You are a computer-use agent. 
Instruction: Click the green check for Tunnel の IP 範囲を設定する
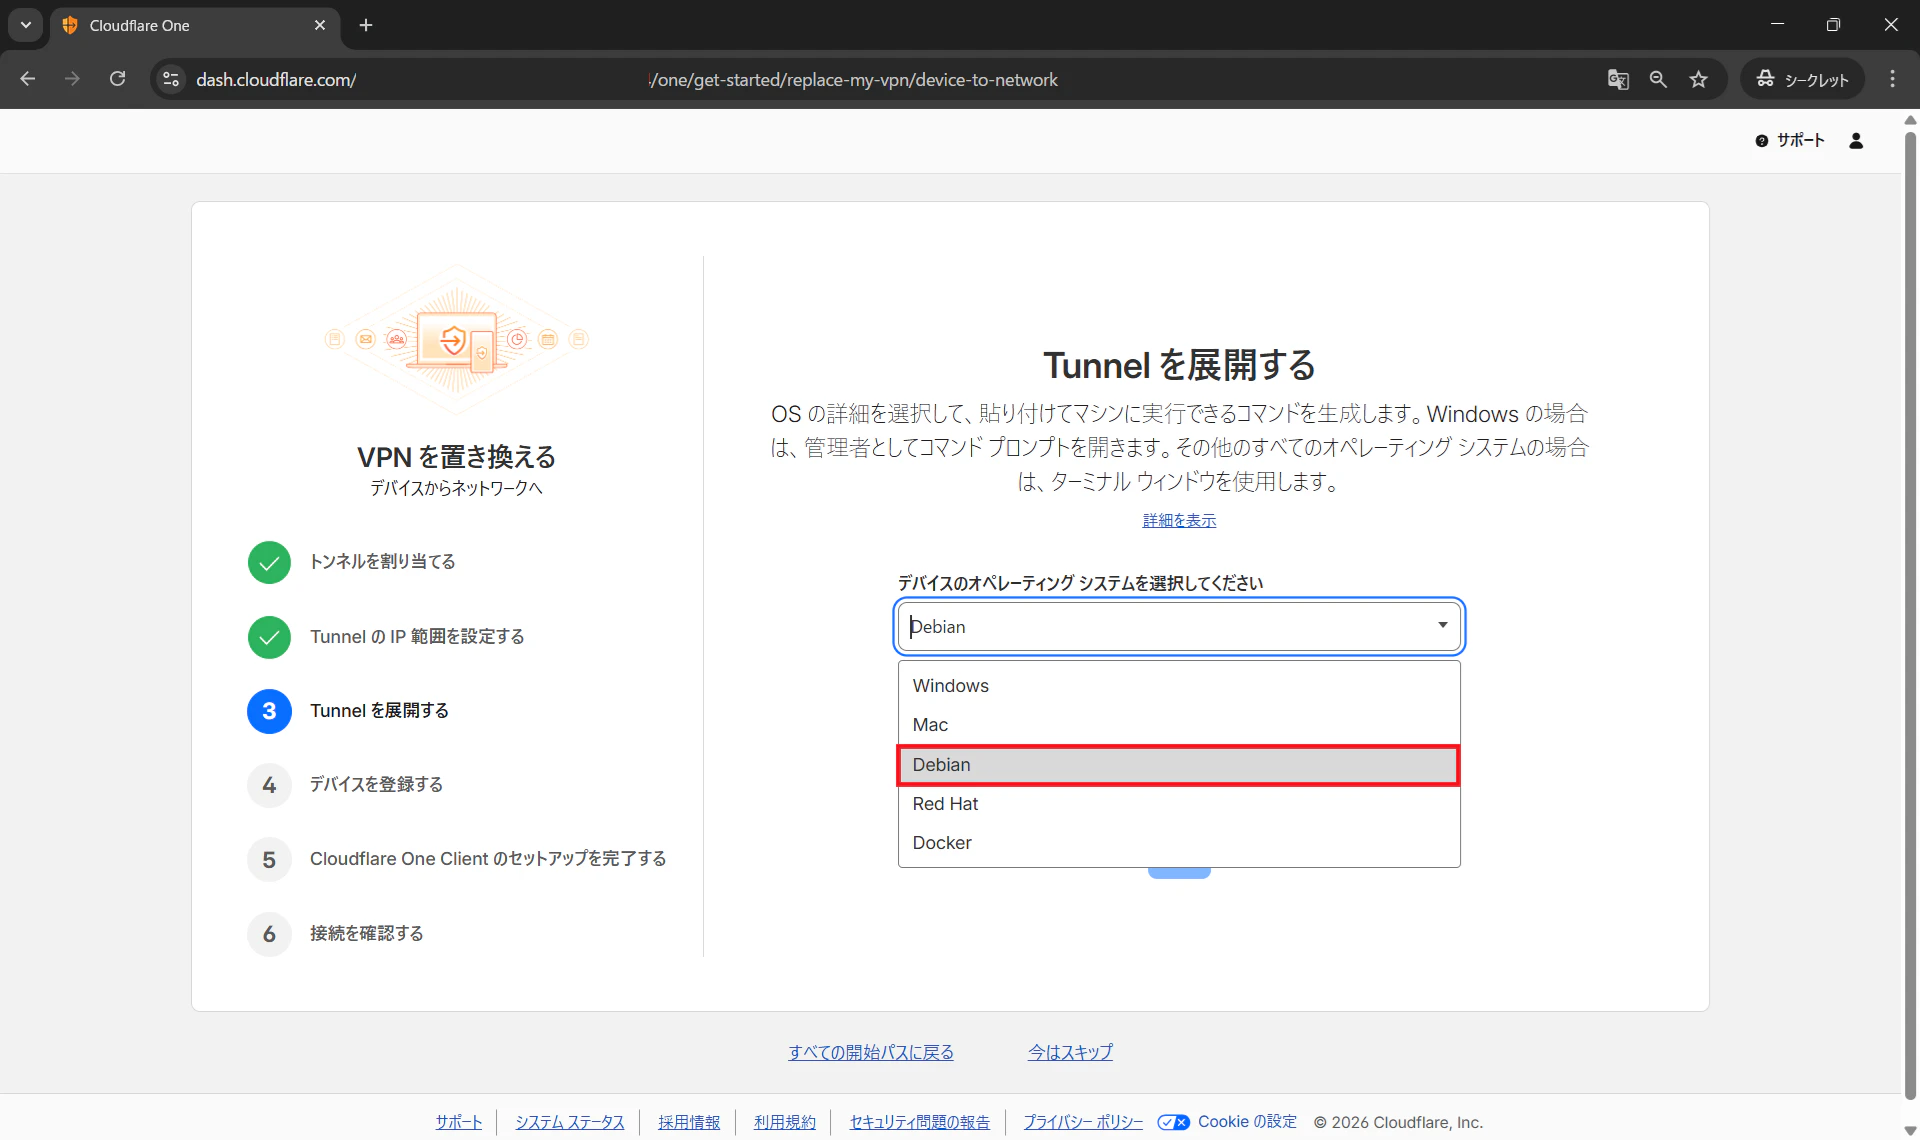coord(269,637)
